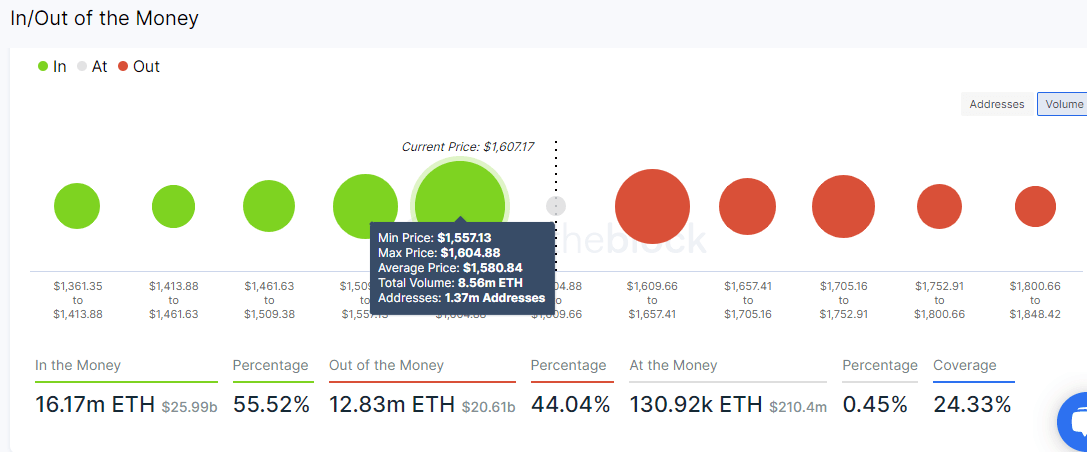Click the Out of the Money heading
The image size is (1087, 452).
[x=386, y=366]
